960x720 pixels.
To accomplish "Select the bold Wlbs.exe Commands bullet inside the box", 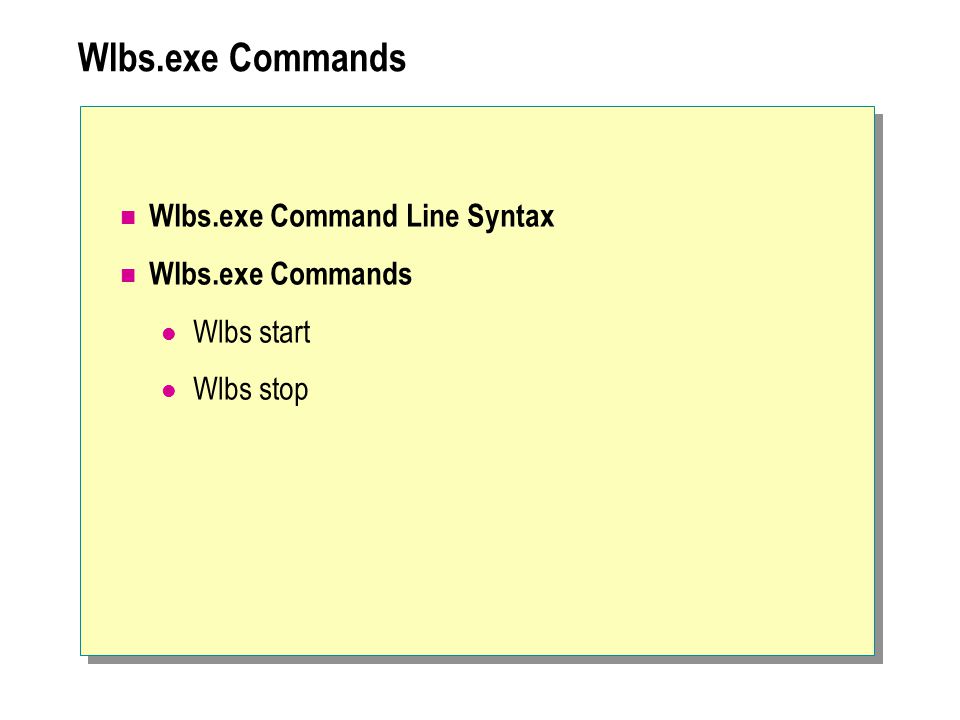I will coord(280,274).
